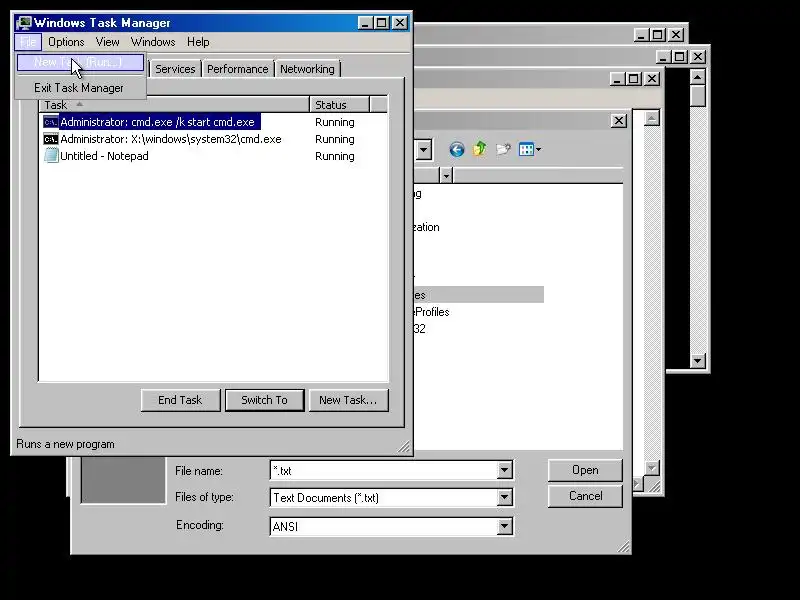Image resolution: width=800 pixels, height=600 pixels.
Task: Click the File name input field
Action: (x=385, y=470)
